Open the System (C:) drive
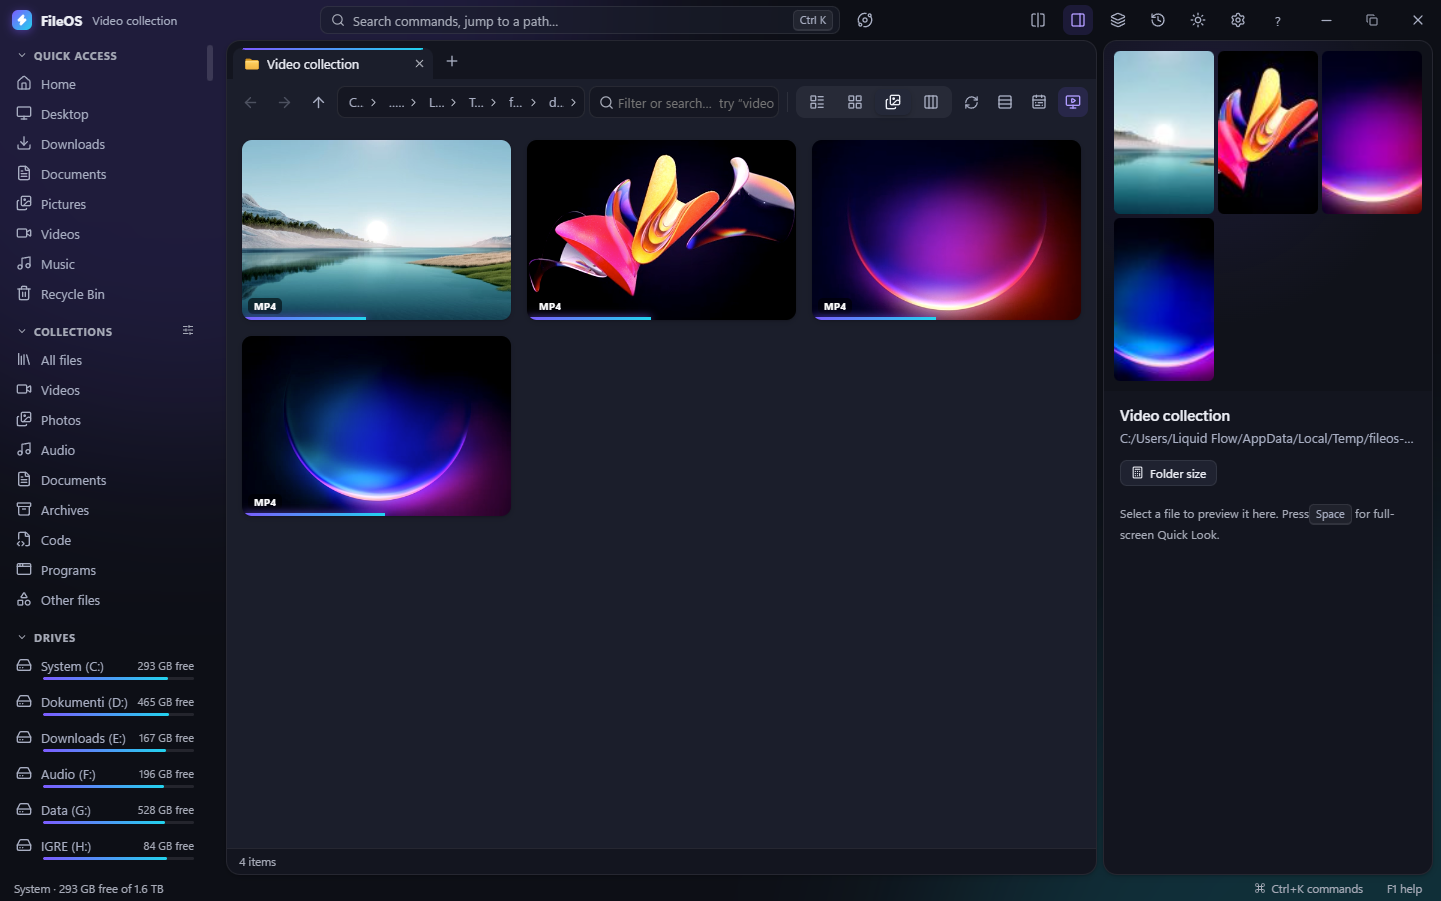1441x901 pixels. (105, 667)
